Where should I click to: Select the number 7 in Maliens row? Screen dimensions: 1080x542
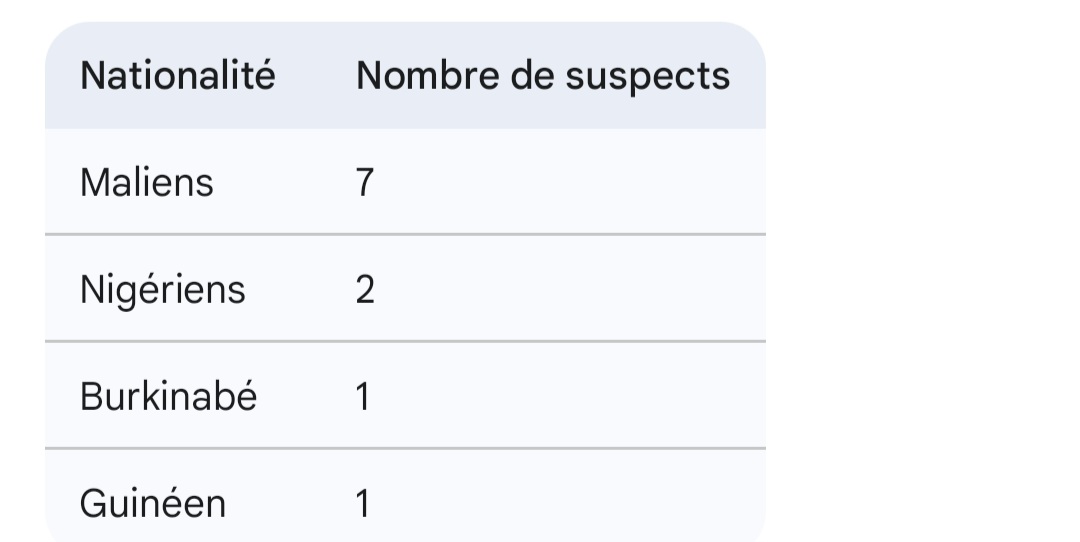[365, 183]
